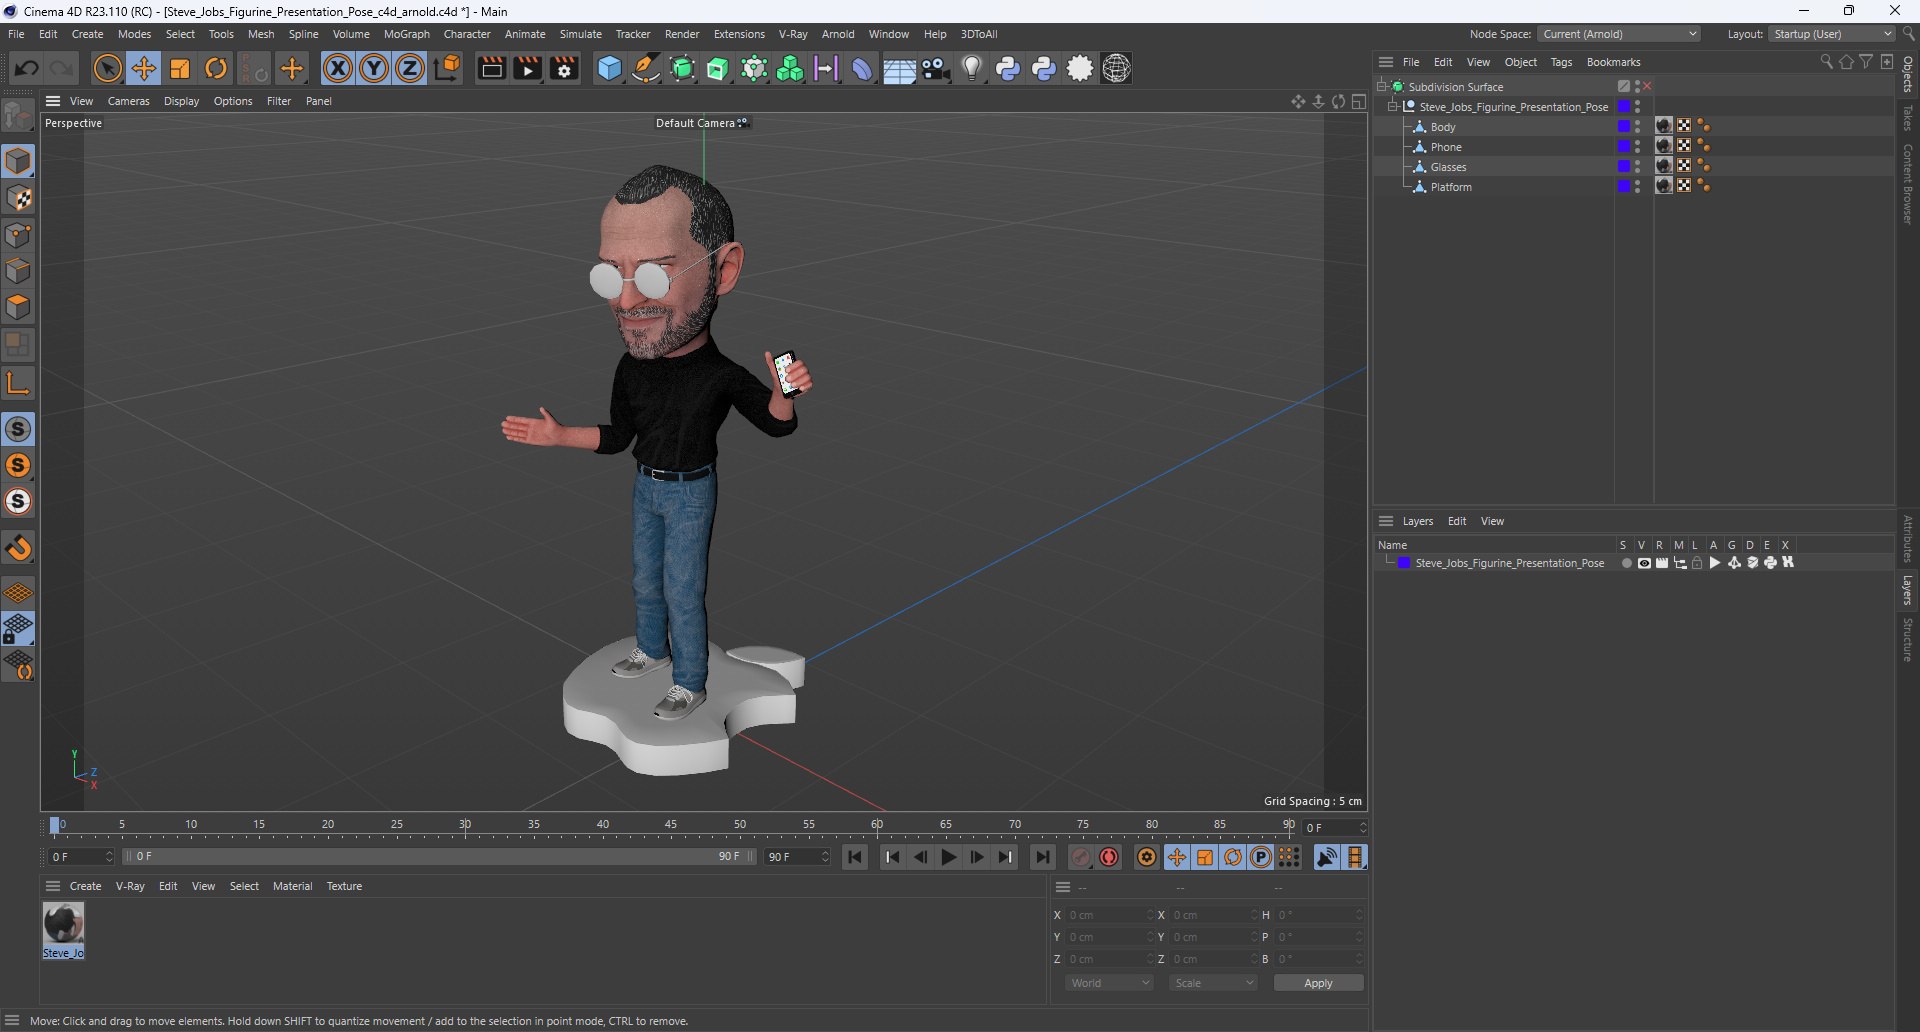This screenshot has width=1920, height=1032.
Task: Click the Record Active Objects button
Action: point(1081,857)
